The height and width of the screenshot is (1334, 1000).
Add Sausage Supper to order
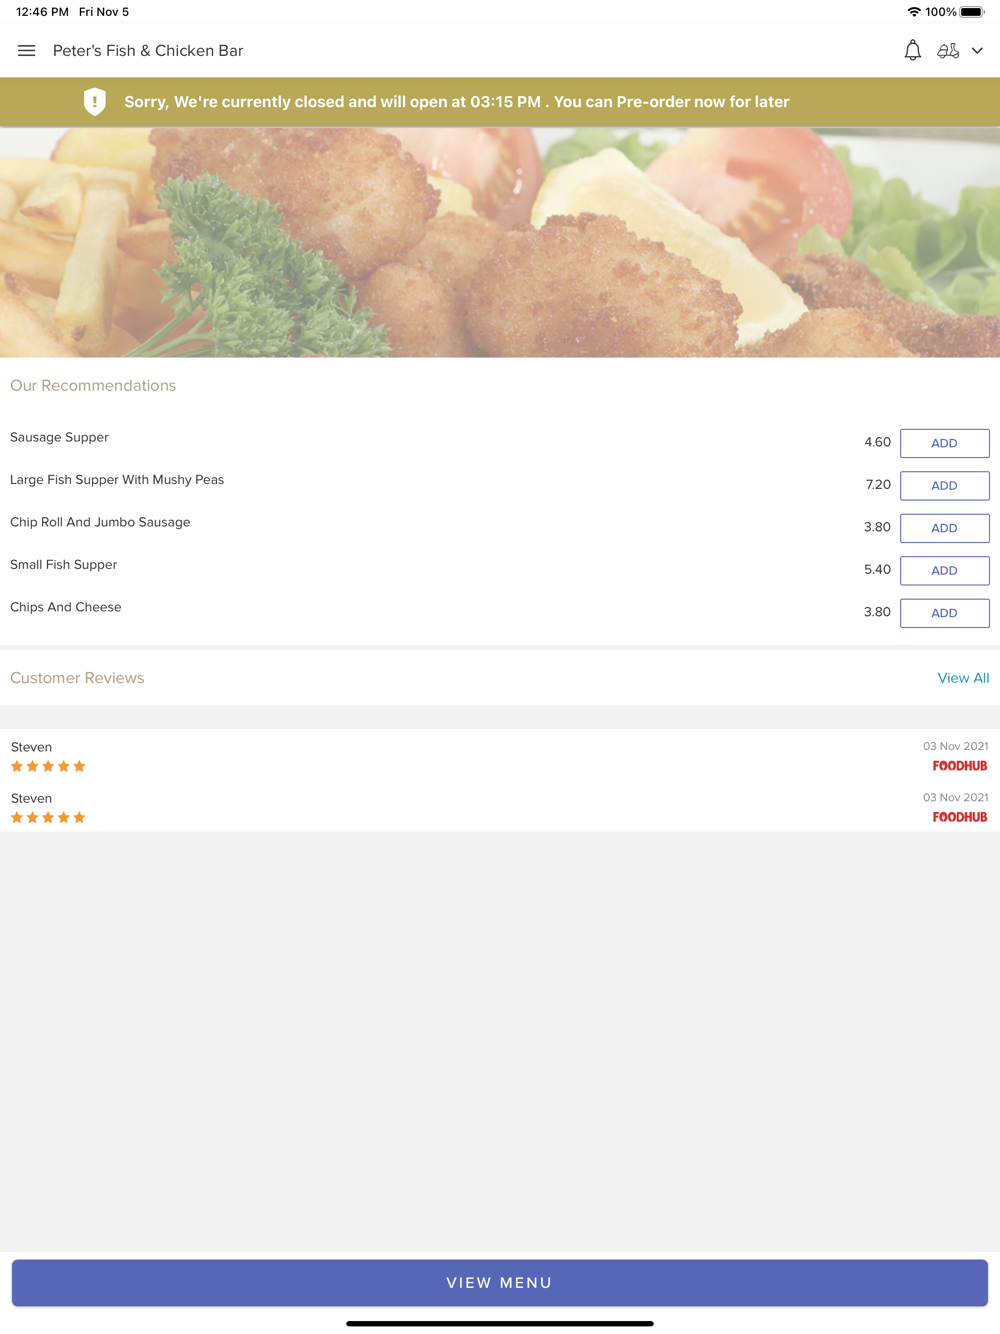pos(944,443)
